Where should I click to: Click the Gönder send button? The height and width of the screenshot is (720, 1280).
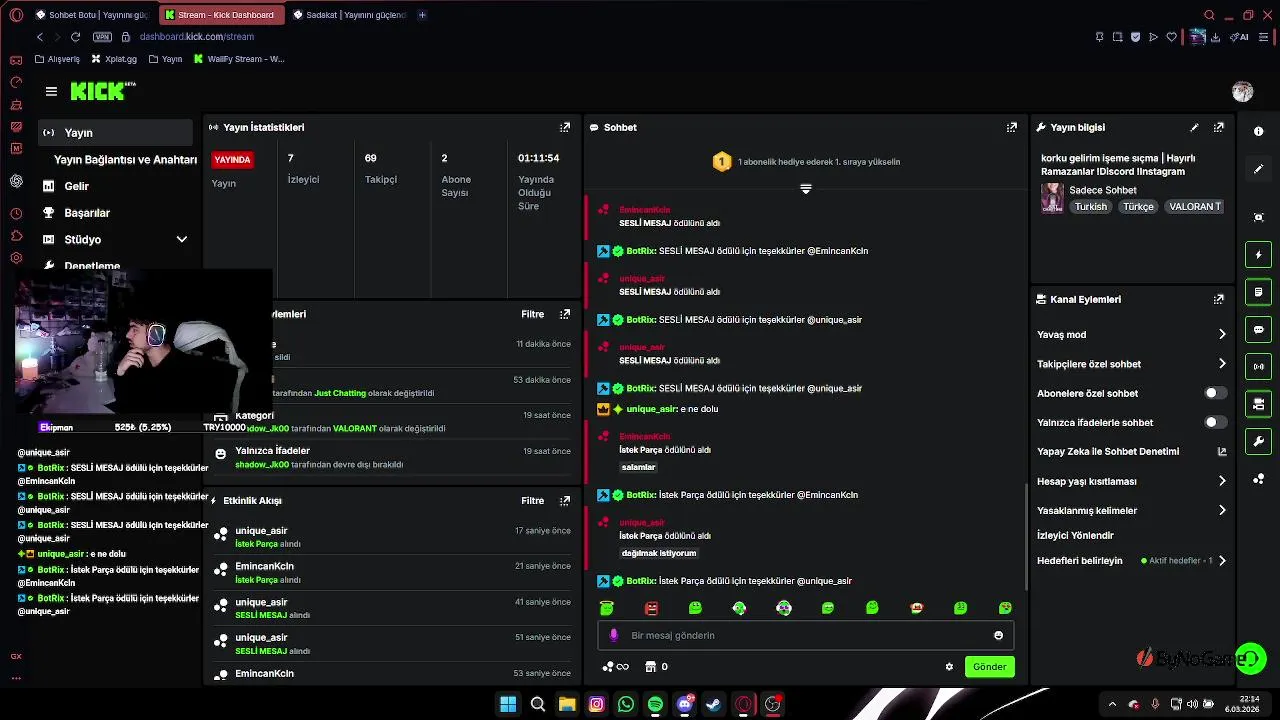tap(989, 667)
